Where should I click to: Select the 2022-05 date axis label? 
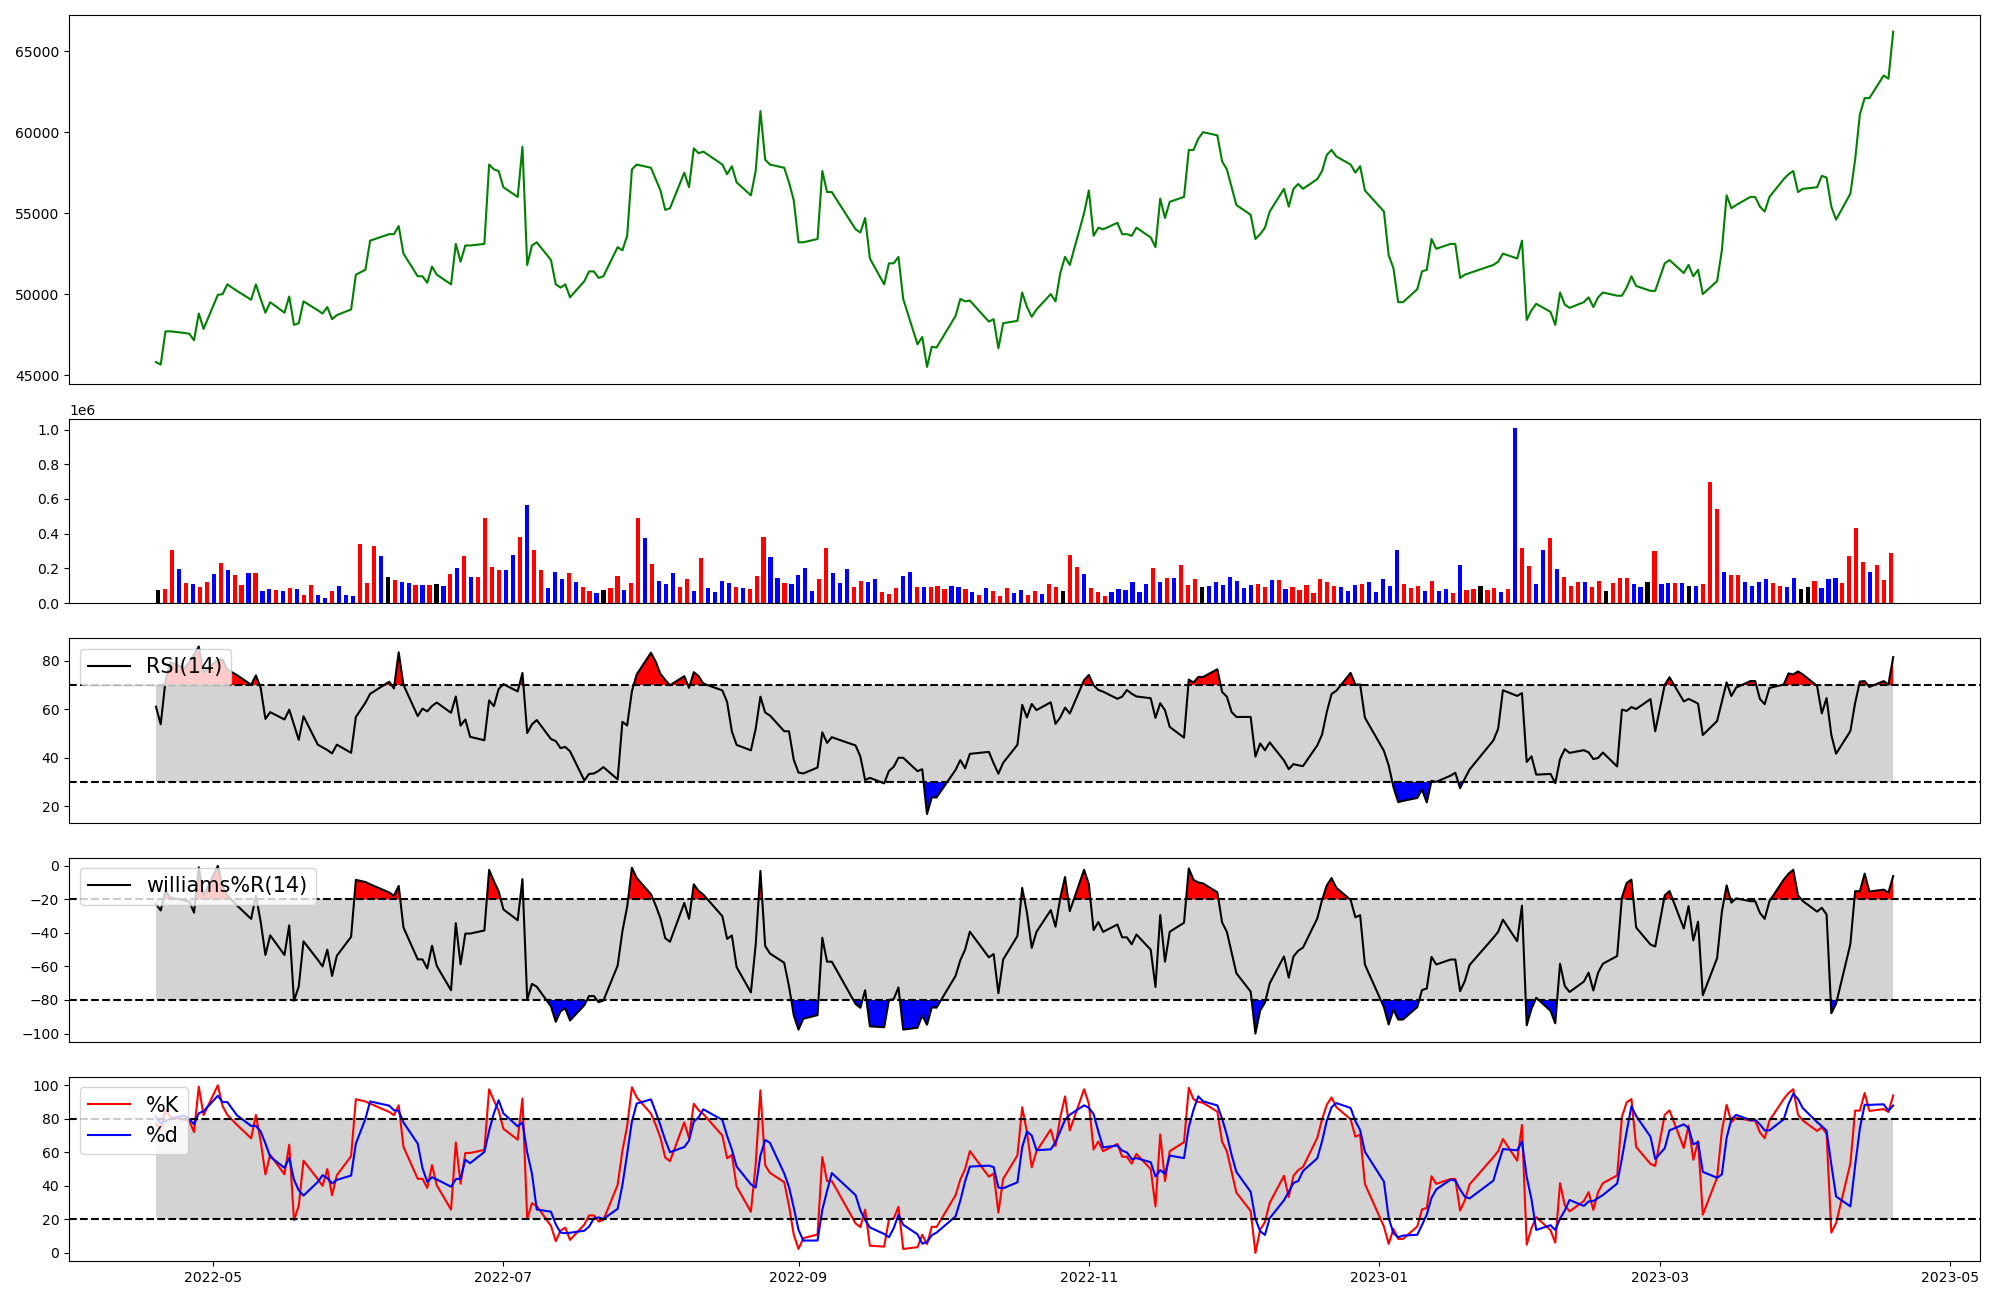click(x=213, y=1277)
